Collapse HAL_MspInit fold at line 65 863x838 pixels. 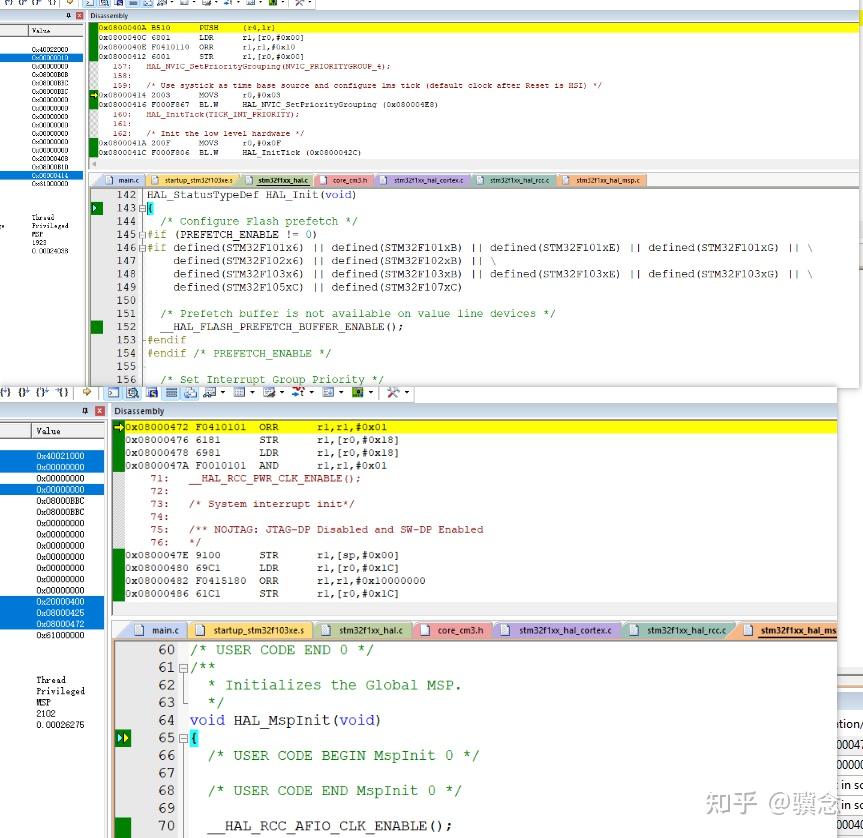(183, 738)
